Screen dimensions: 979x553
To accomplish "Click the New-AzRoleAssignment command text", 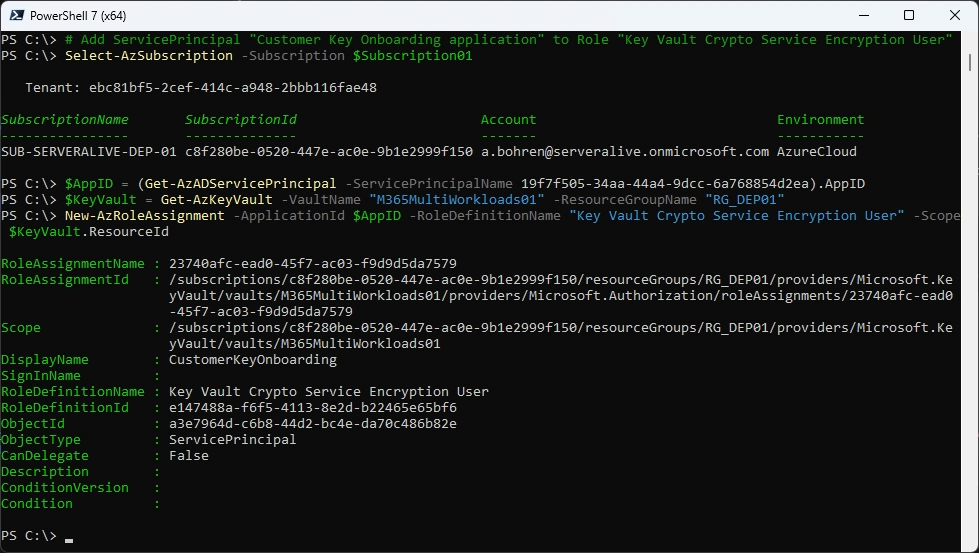I will [x=145, y=216].
